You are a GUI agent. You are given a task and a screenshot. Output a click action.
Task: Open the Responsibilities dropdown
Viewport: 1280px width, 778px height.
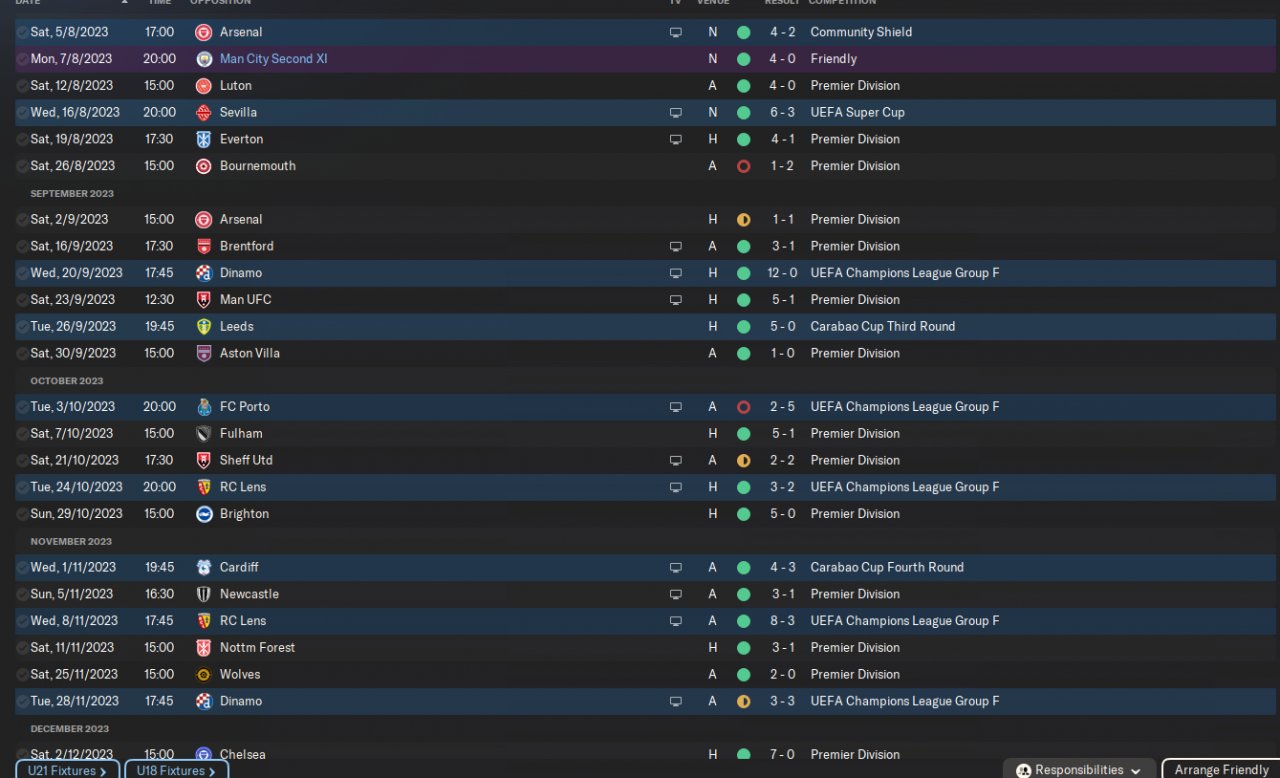pyautogui.click(x=1079, y=770)
